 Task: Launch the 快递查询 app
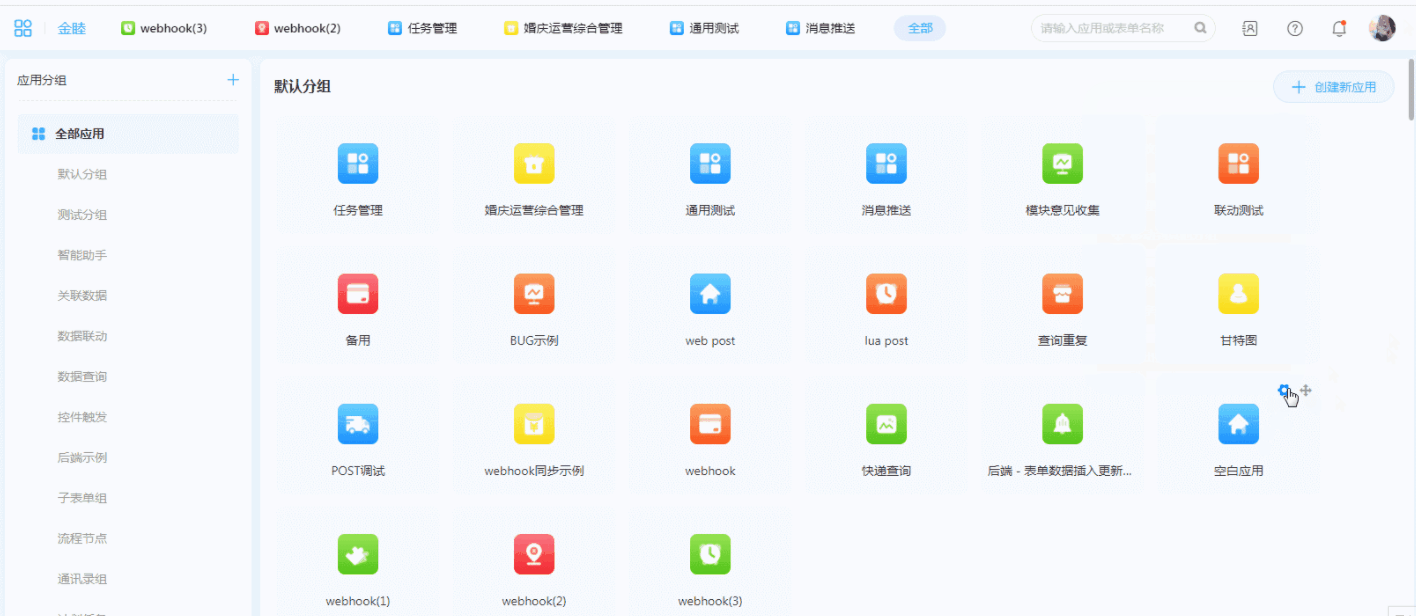pyautogui.click(x=886, y=424)
